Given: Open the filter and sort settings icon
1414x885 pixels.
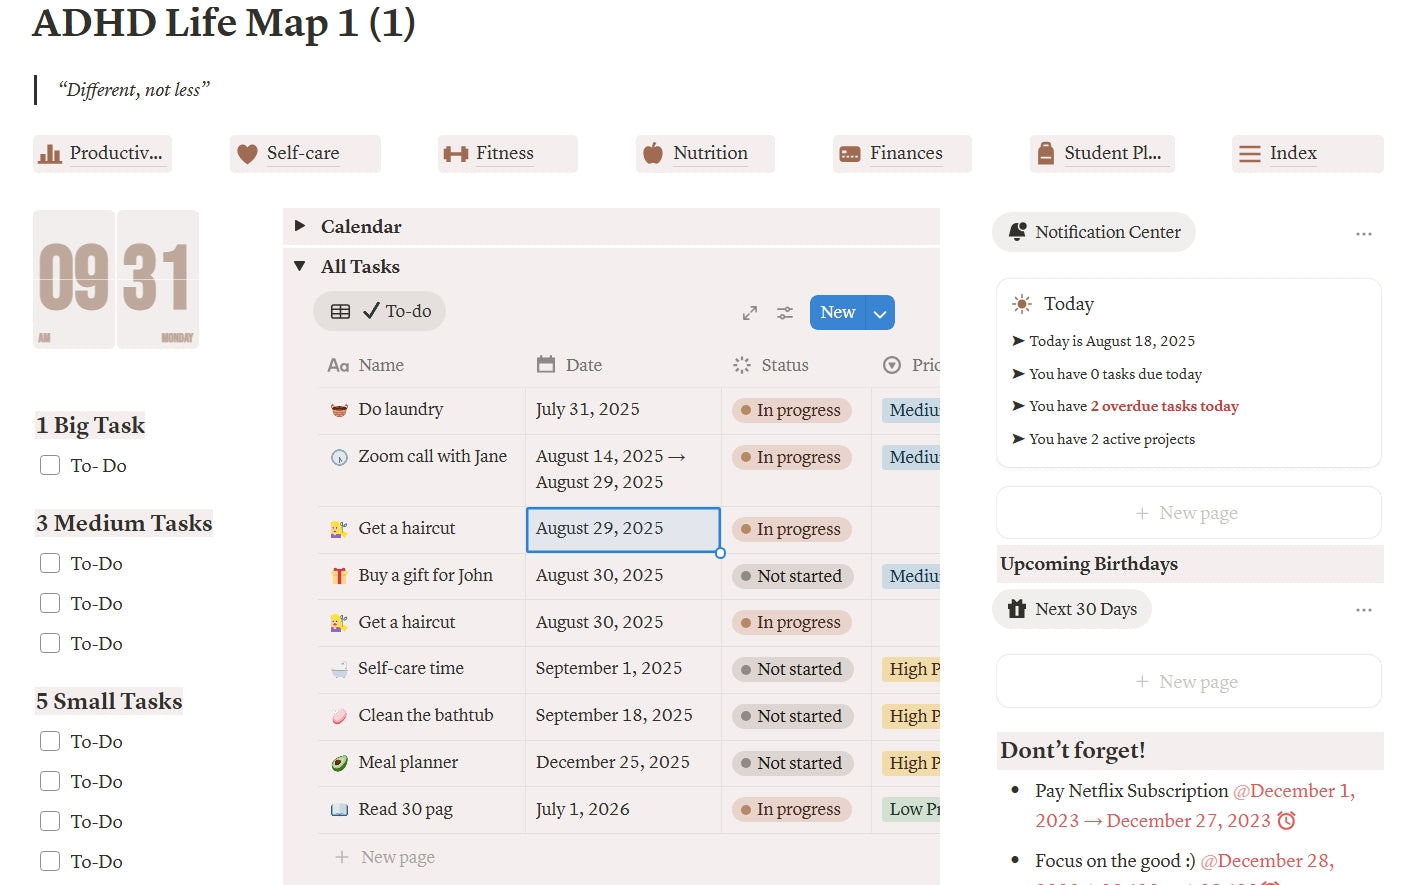Looking at the screenshot, I should [x=785, y=313].
